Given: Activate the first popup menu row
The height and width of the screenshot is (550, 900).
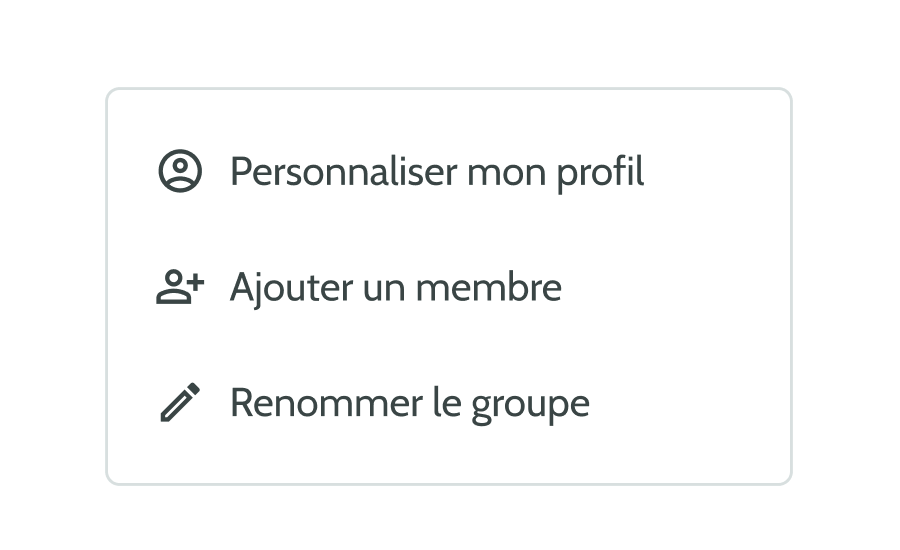Looking at the screenshot, I should point(449,171).
